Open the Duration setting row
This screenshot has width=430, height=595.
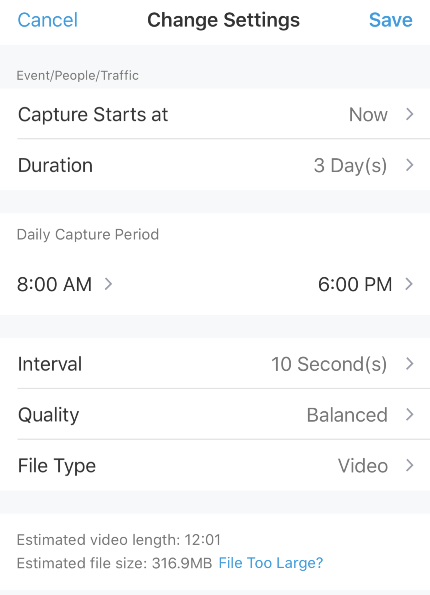[215, 165]
